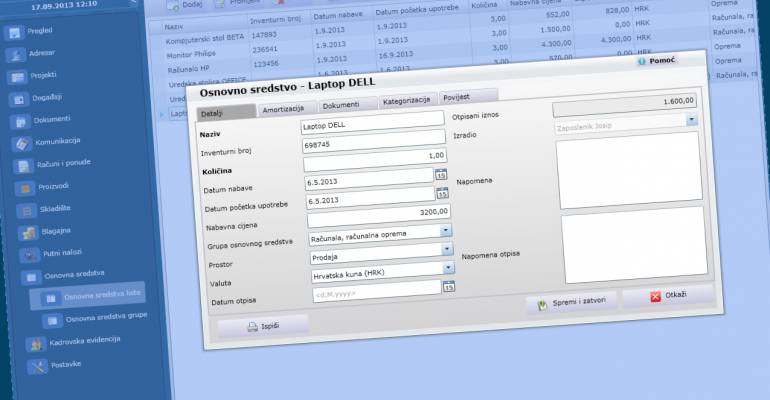Click Nabavna cijena field 3200,00
The image size is (770, 400).
(379, 216)
